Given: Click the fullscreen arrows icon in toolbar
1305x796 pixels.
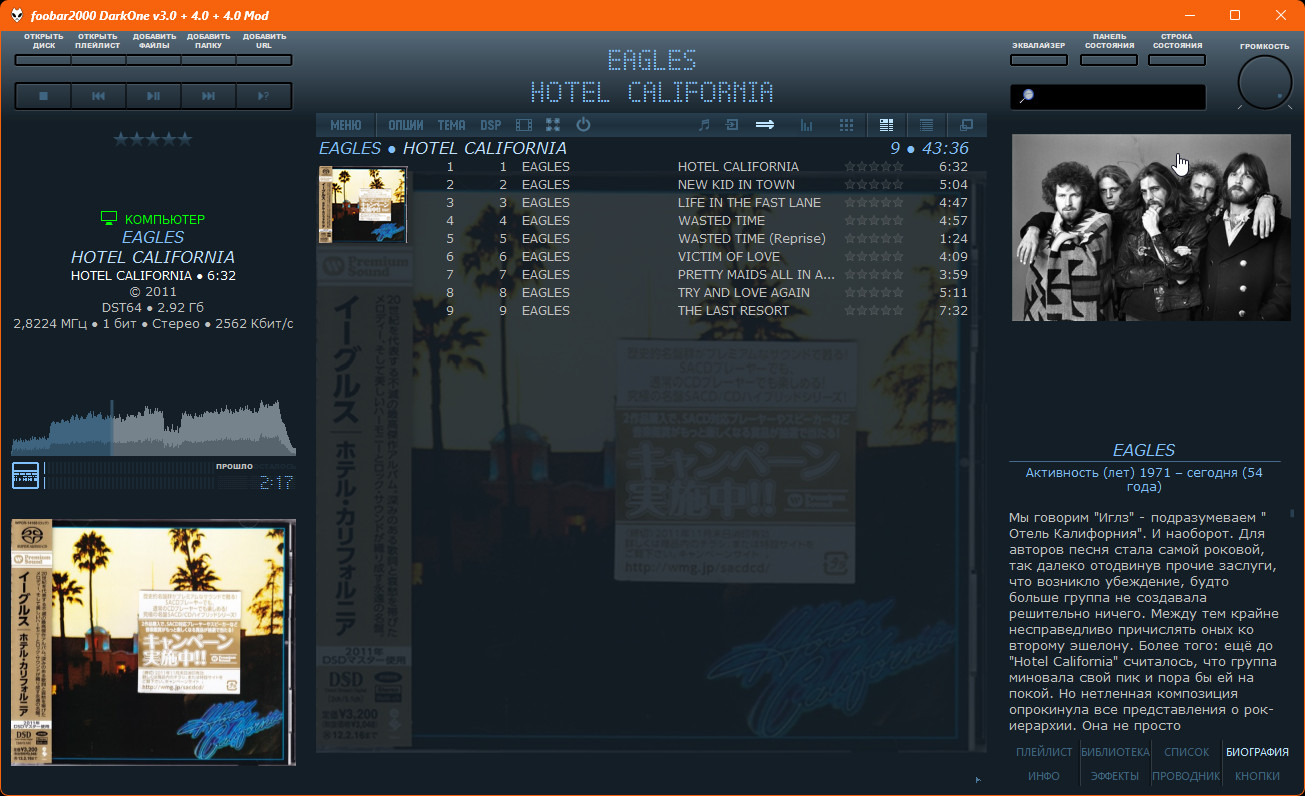Looking at the screenshot, I should click(x=553, y=125).
